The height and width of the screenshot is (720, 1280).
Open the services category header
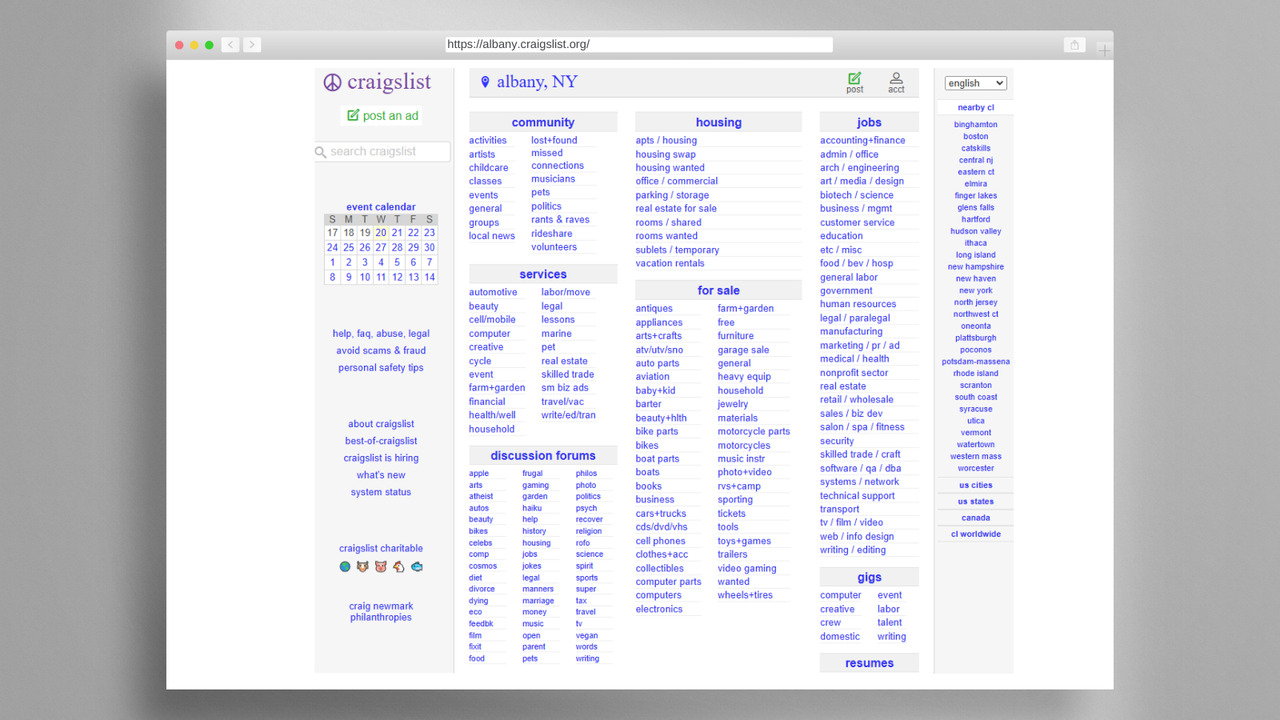tap(543, 275)
